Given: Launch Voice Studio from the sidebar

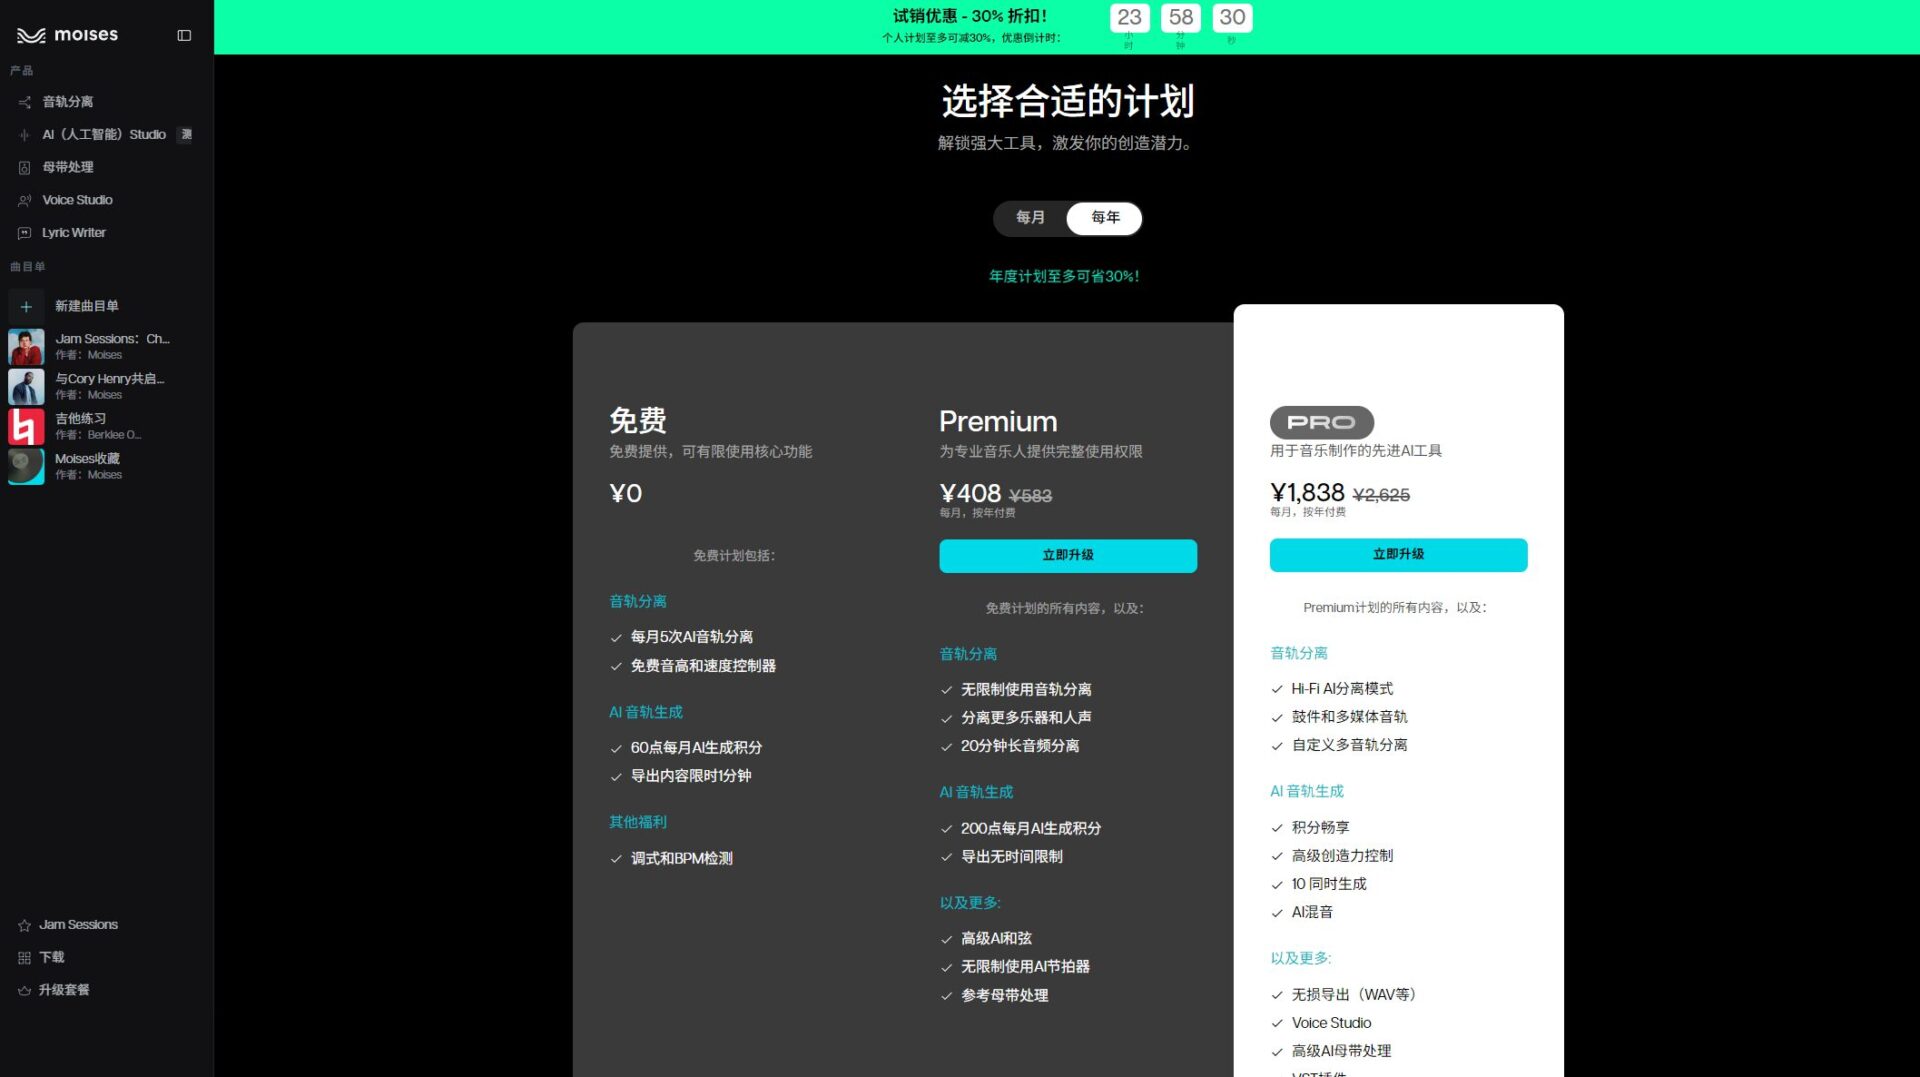Looking at the screenshot, I should (75, 199).
